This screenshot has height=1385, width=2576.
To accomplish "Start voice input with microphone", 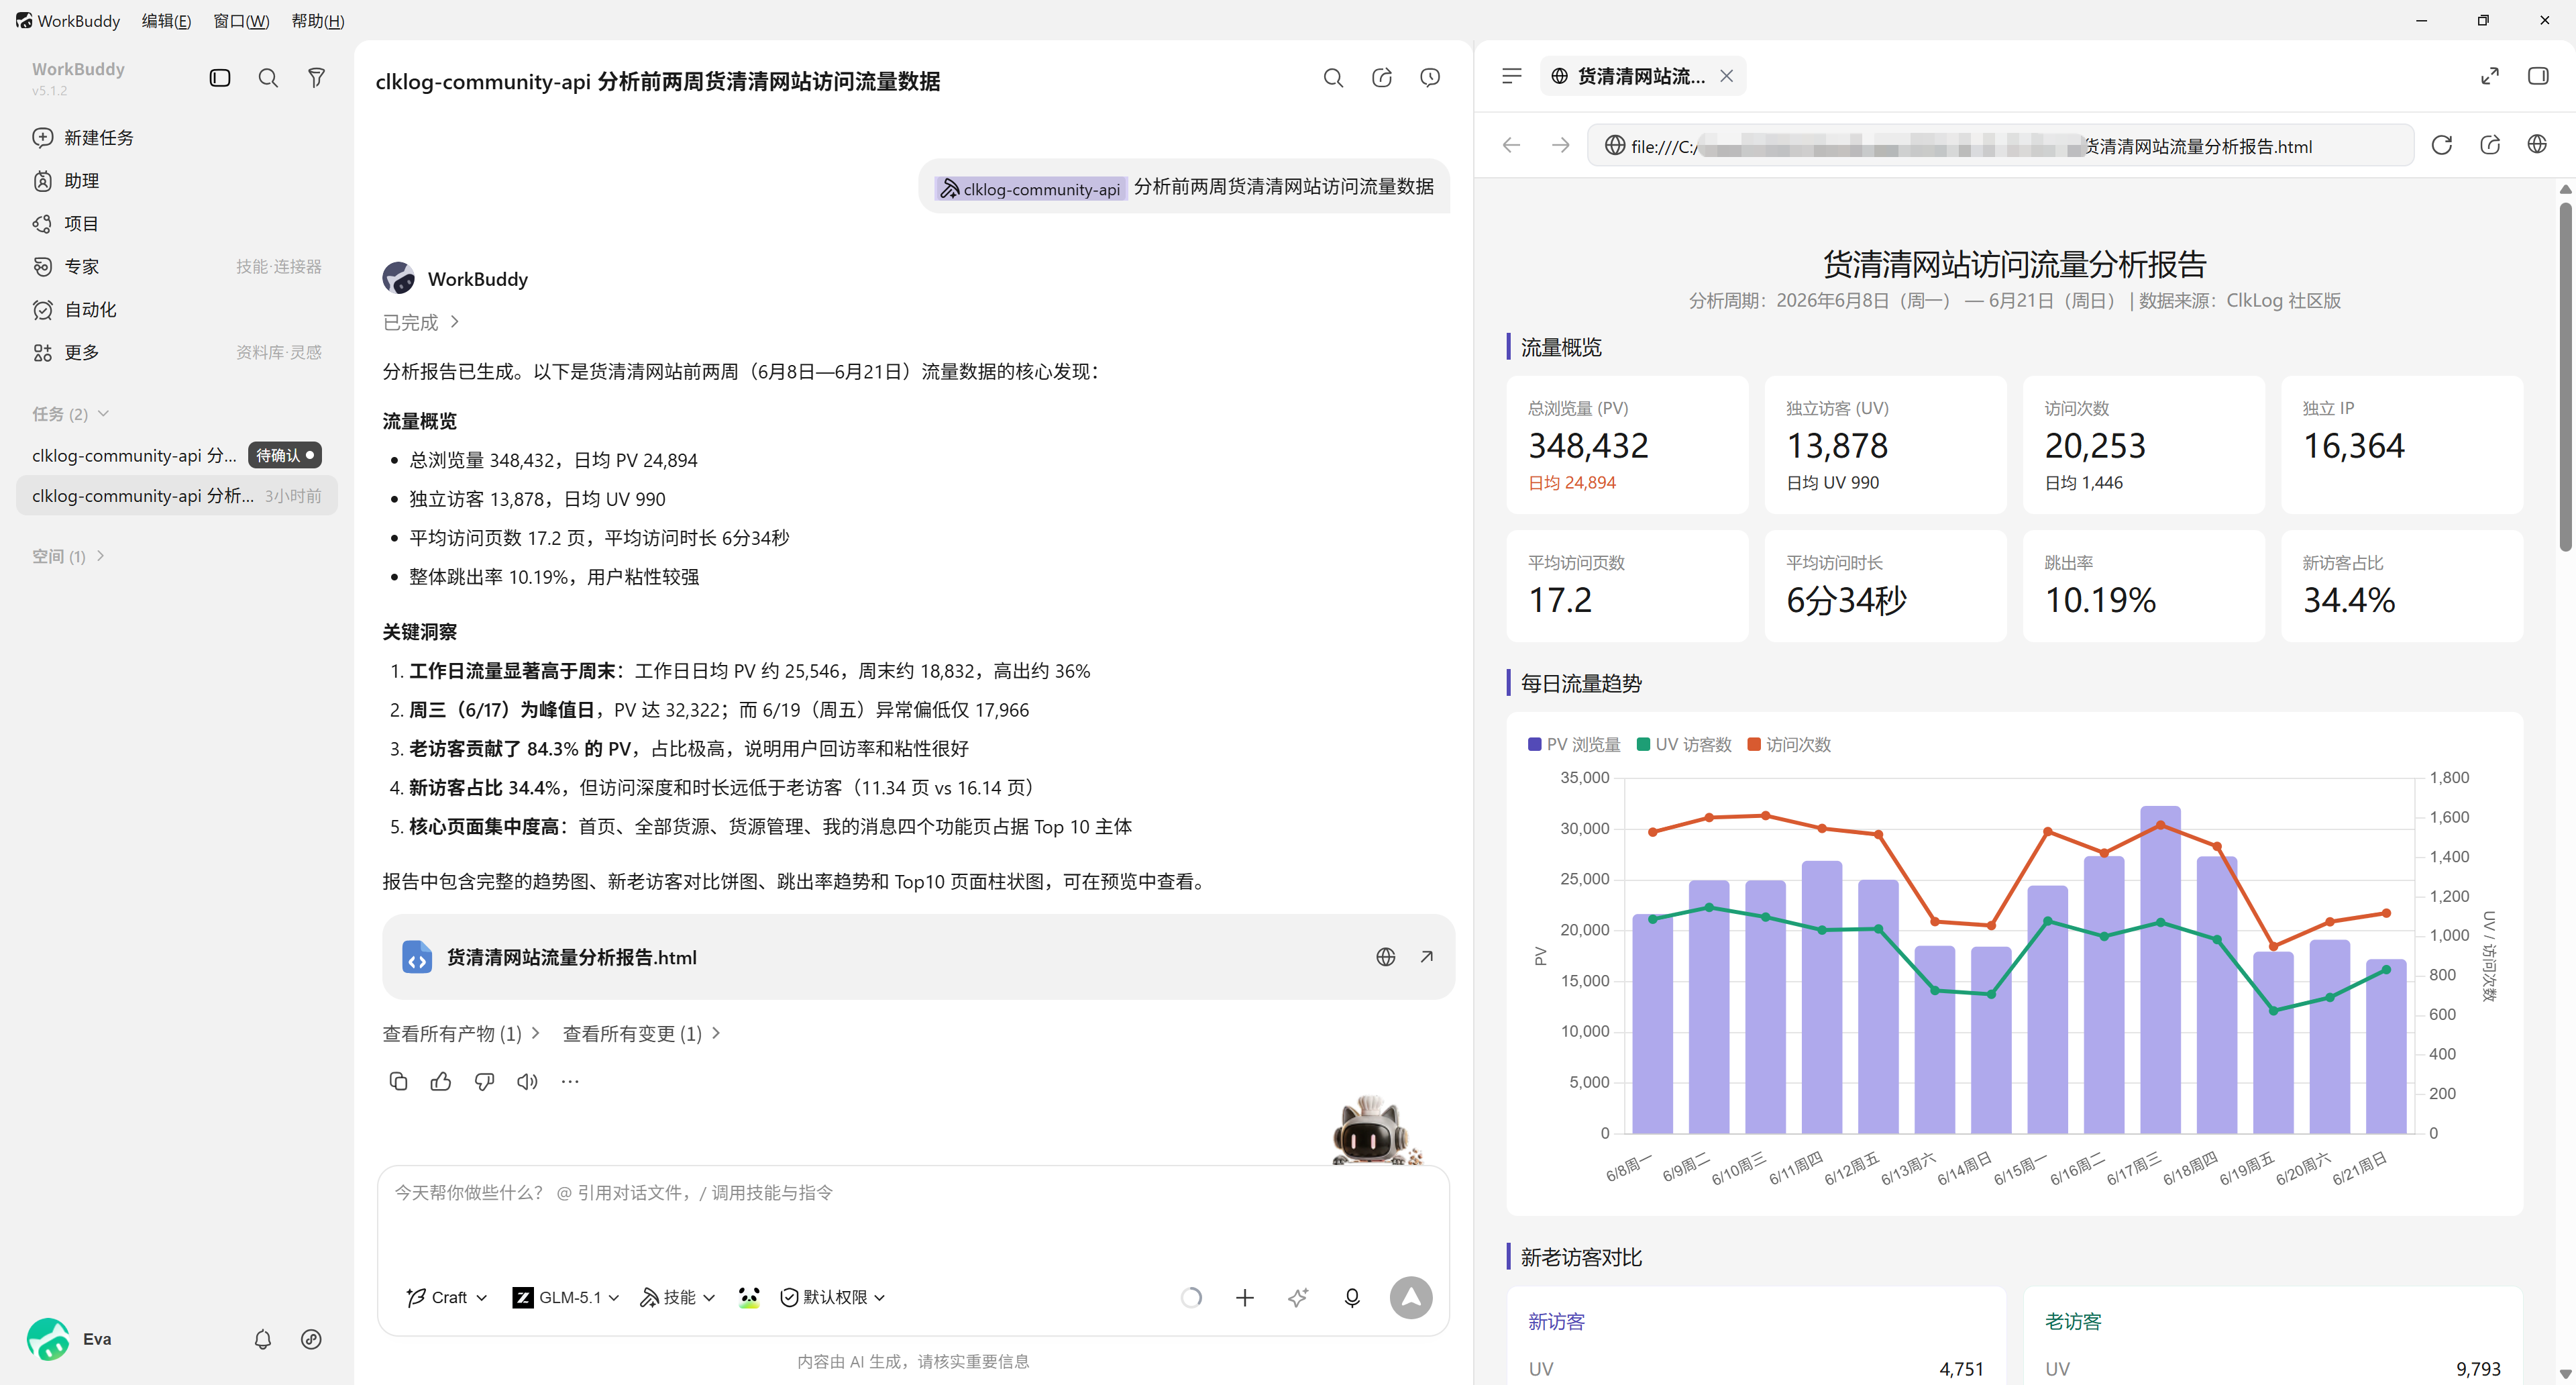I will click(1352, 1298).
